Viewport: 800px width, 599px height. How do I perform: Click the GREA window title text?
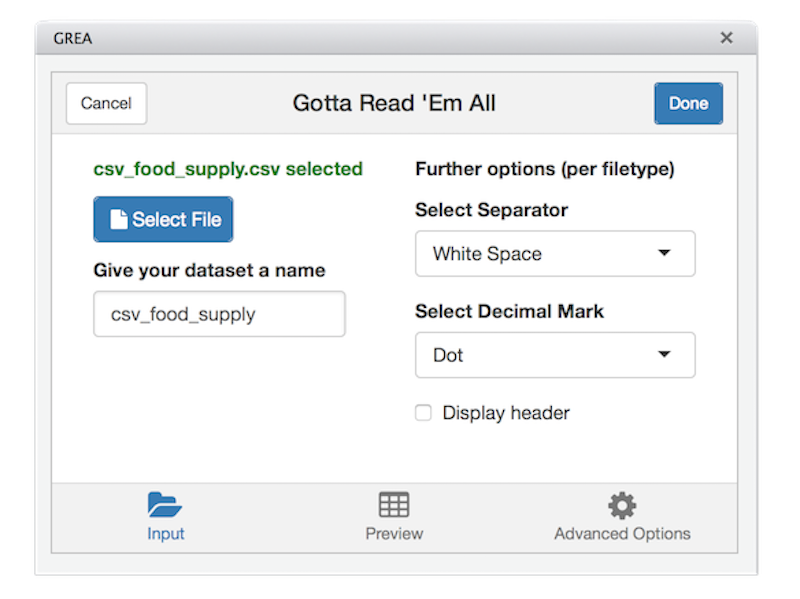point(73,38)
